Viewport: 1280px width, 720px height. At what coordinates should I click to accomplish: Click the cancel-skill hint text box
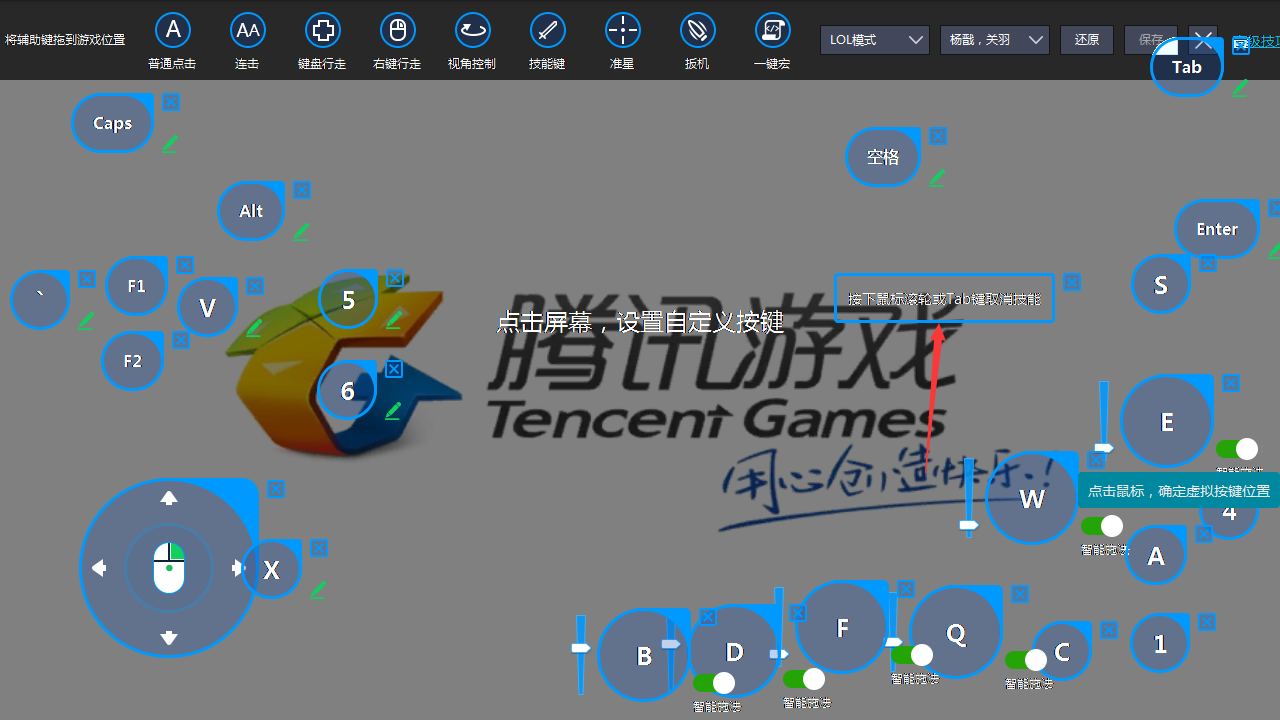tap(944, 298)
